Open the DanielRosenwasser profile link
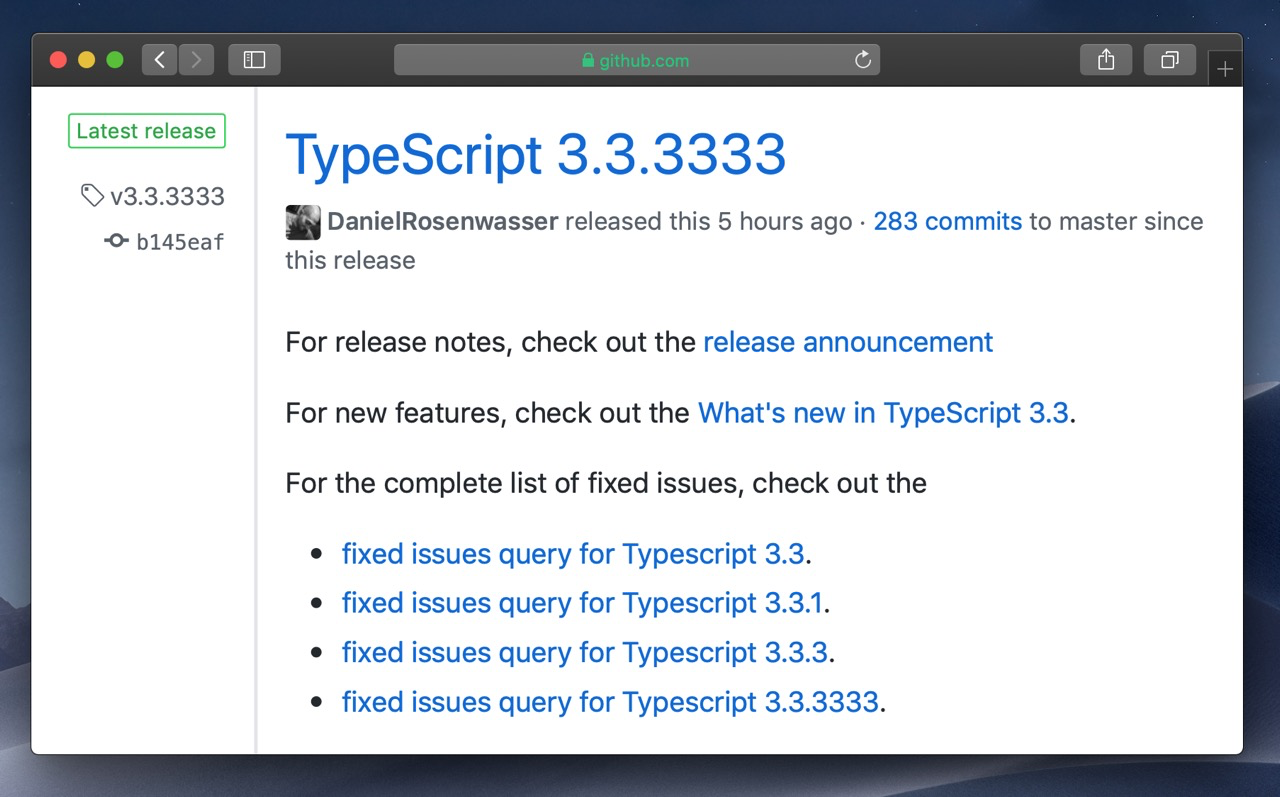This screenshot has height=797, width=1280. coord(443,222)
